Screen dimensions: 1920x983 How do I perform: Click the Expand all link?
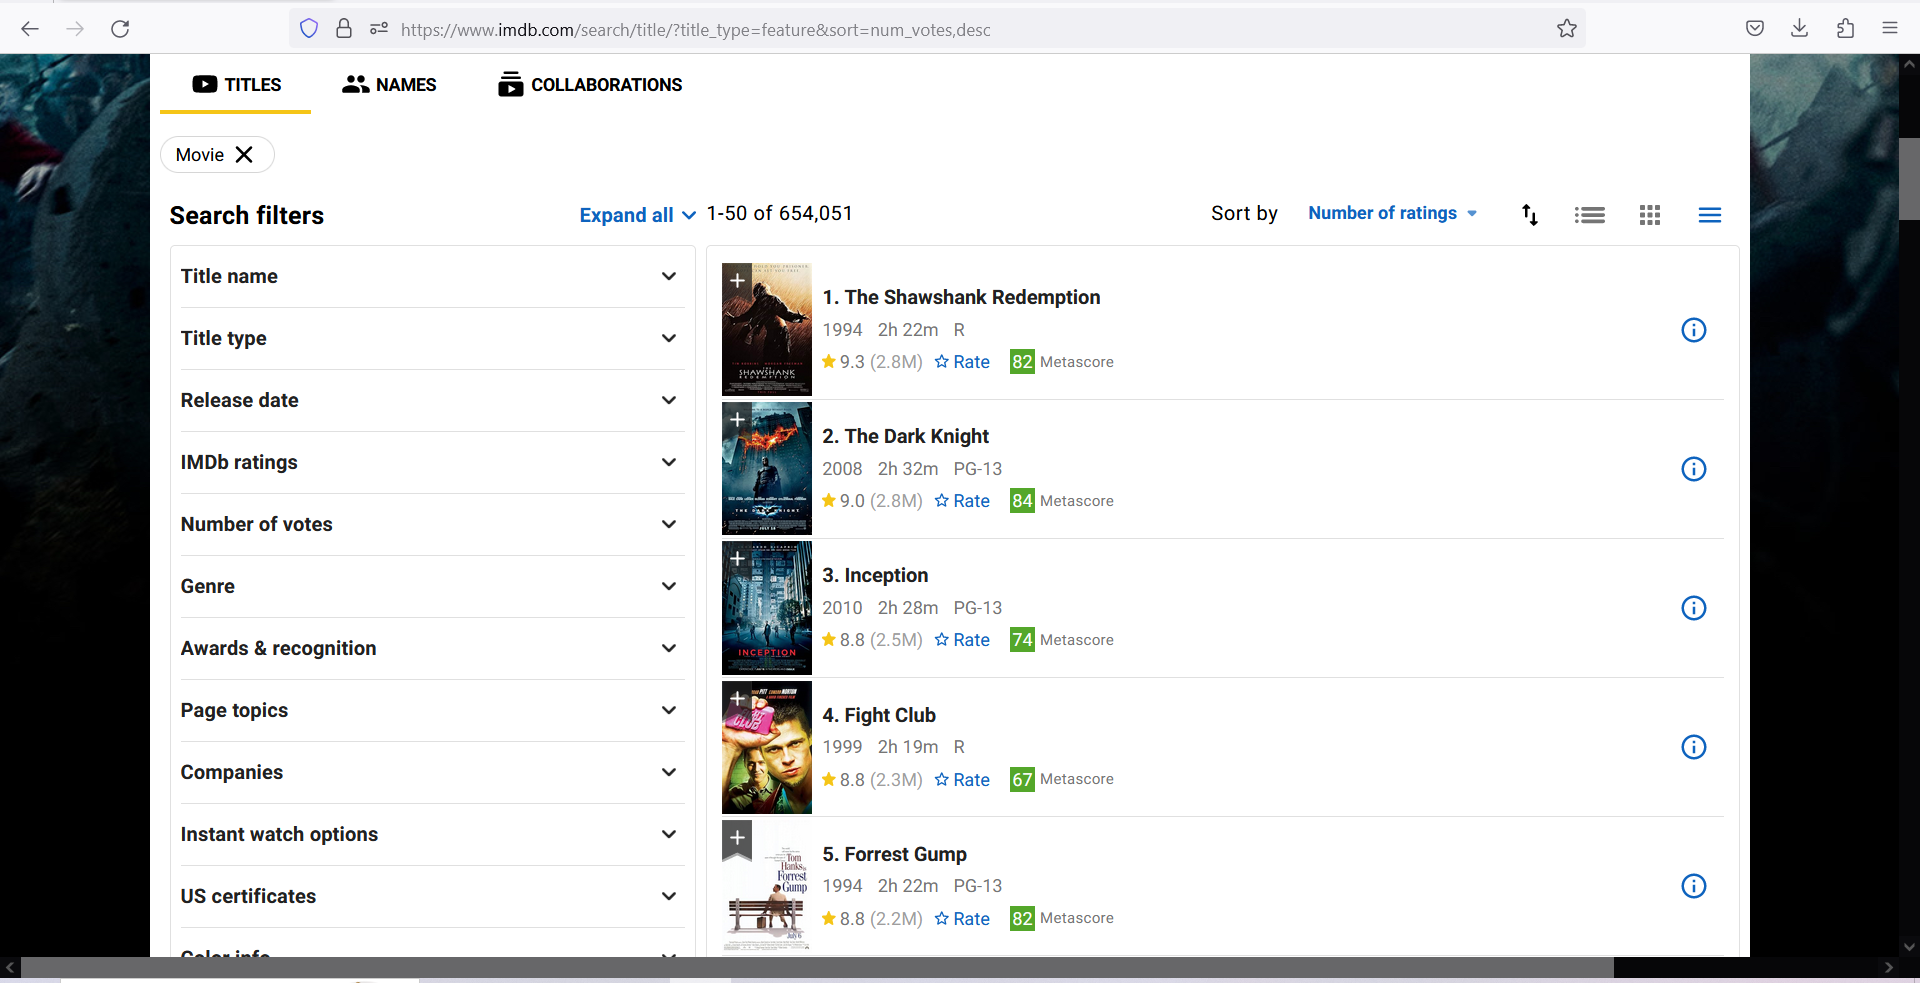point(628,215)
